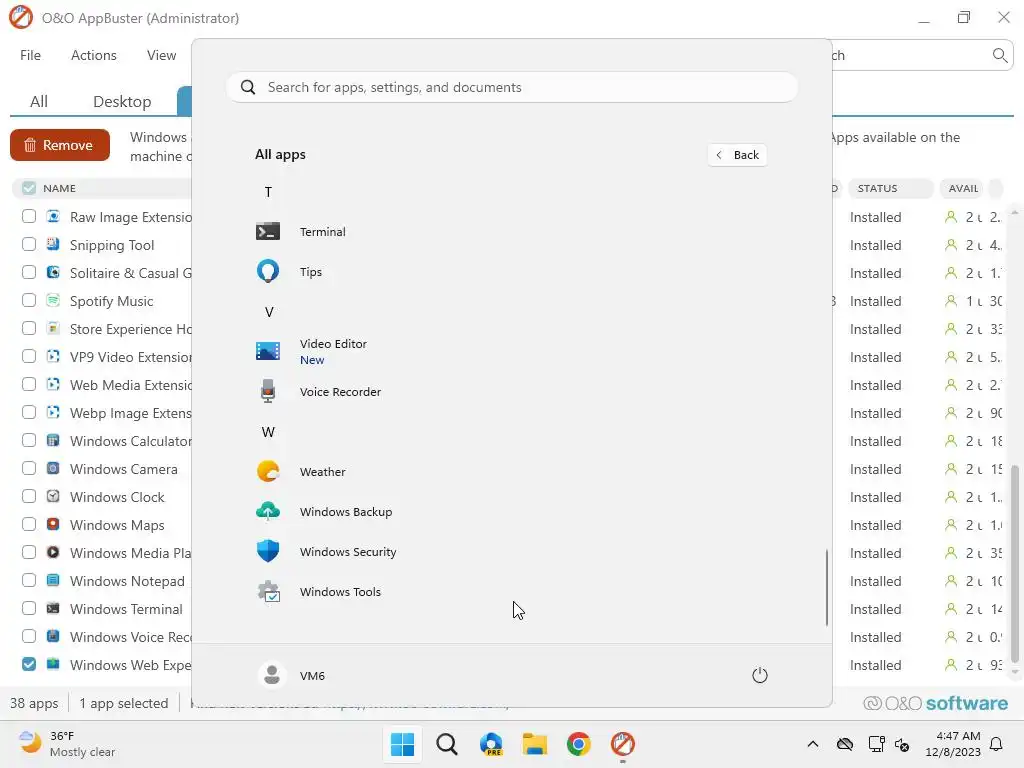The height and width of the screenshot is (768, 1024).
Task: Show hidden icons via tray chevron
Action: [x=812, y=744]
